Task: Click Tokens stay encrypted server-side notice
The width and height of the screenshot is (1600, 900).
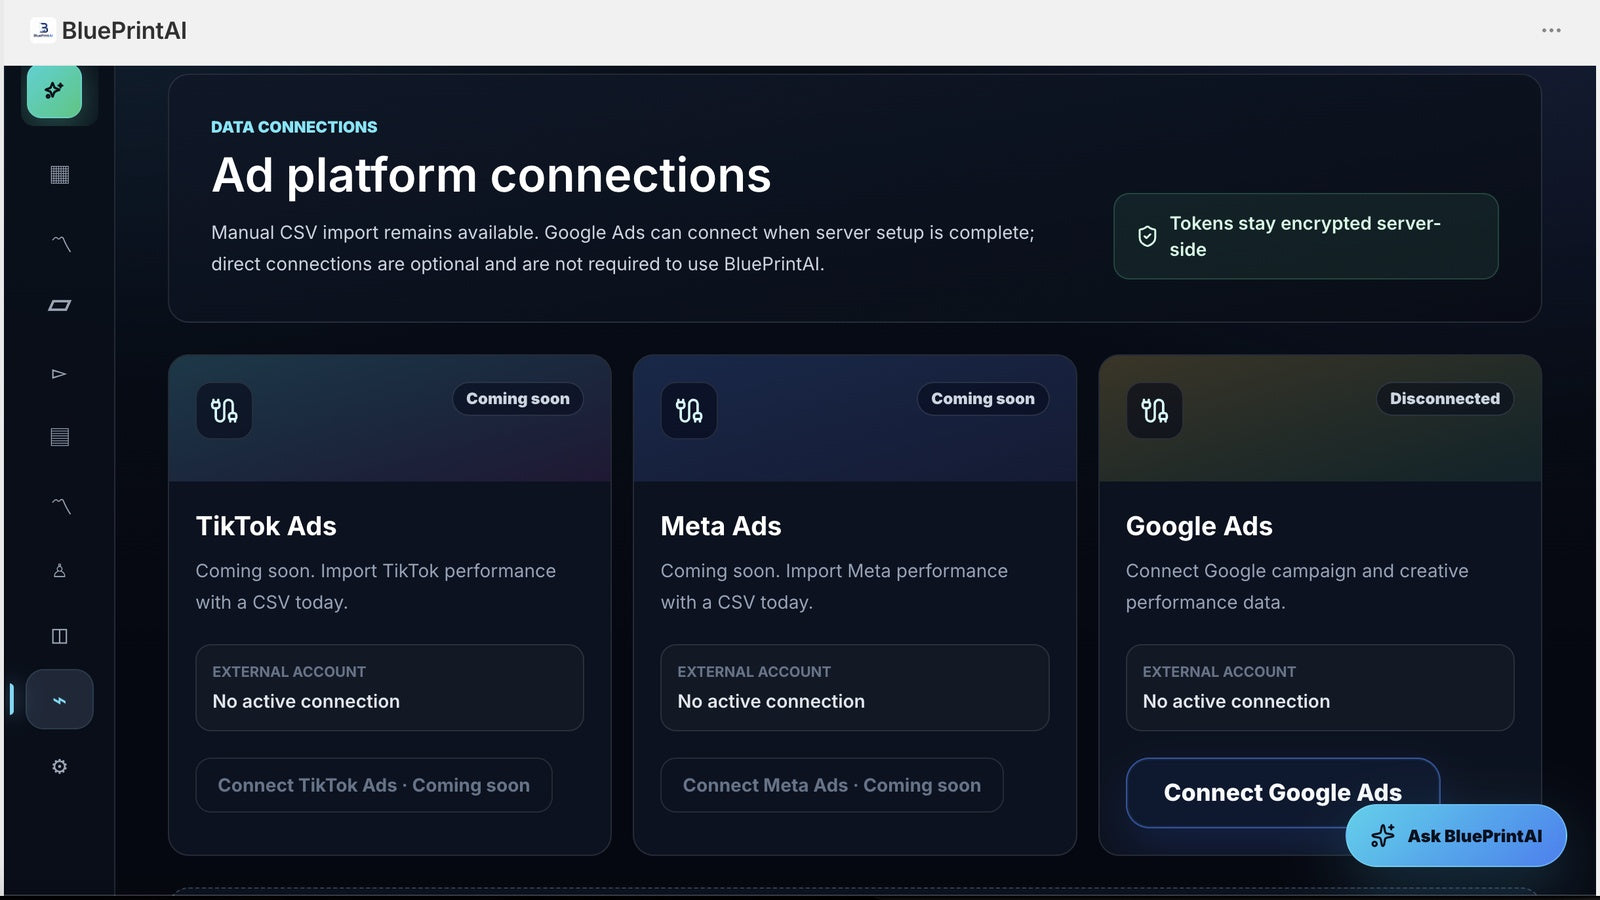Action: pos(1306,236)
